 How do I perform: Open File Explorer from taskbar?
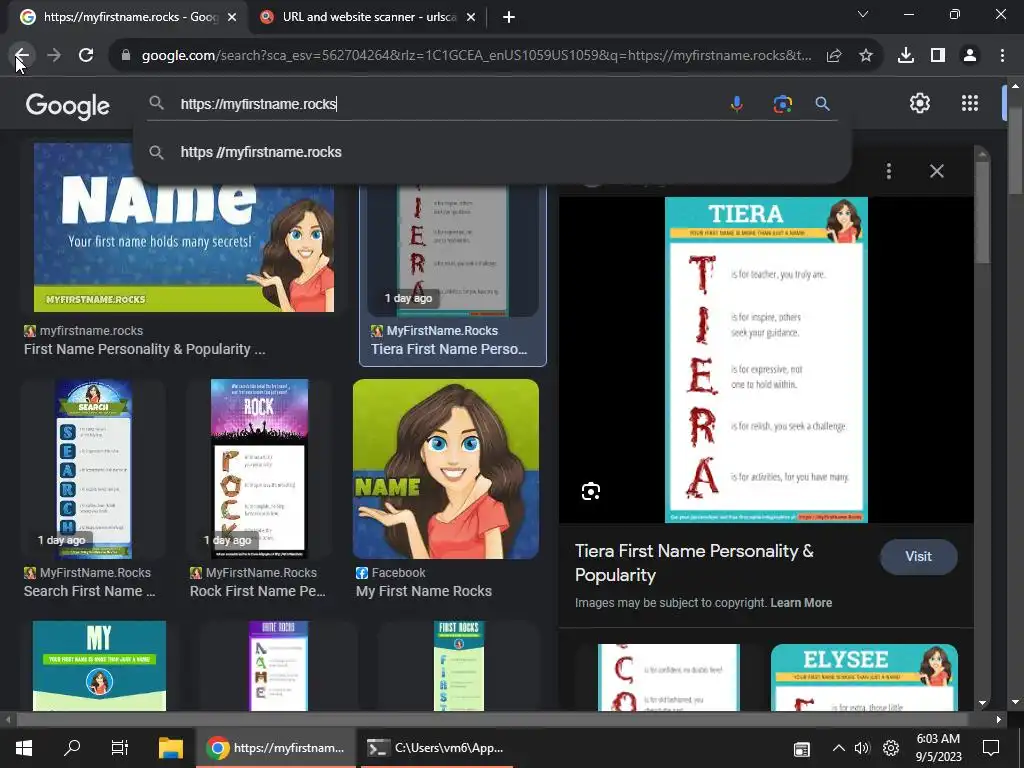(x=171, y=748)
